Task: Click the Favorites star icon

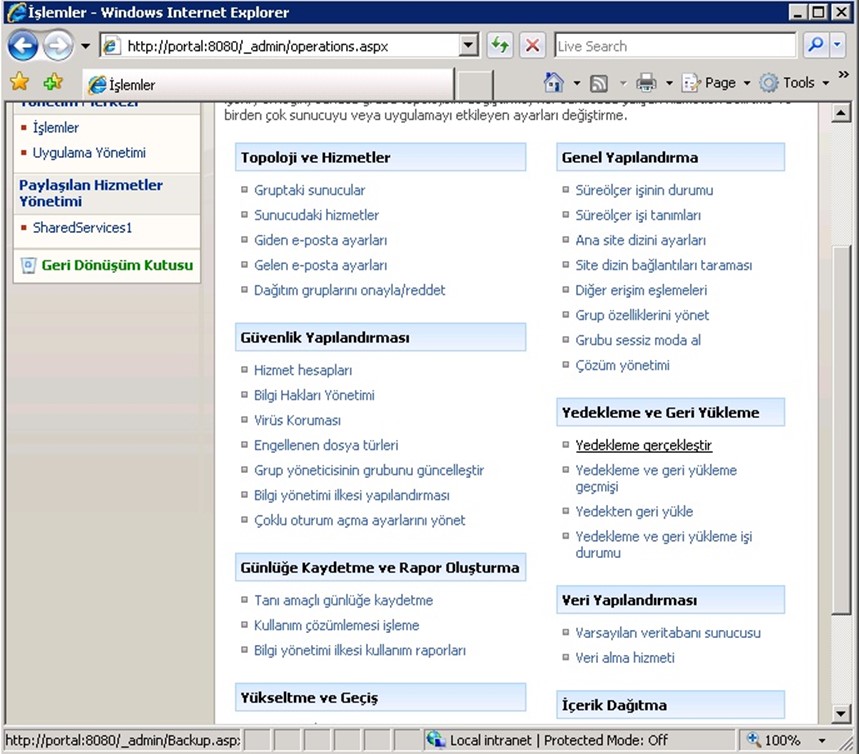Action: 19,83
